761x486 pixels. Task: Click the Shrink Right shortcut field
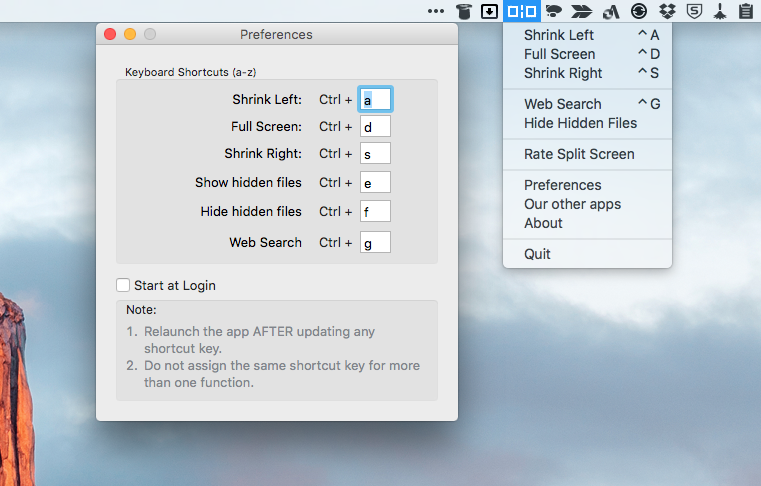375,153
